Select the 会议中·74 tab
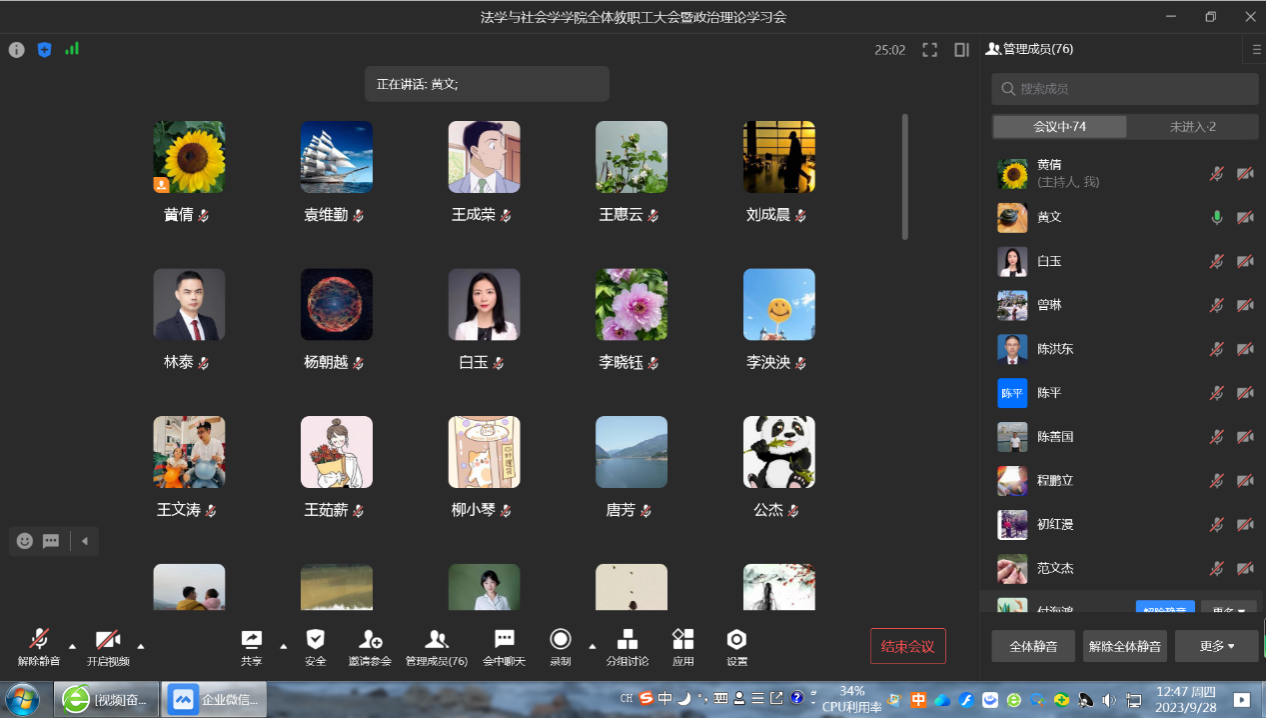 (x=1059, y=127)
